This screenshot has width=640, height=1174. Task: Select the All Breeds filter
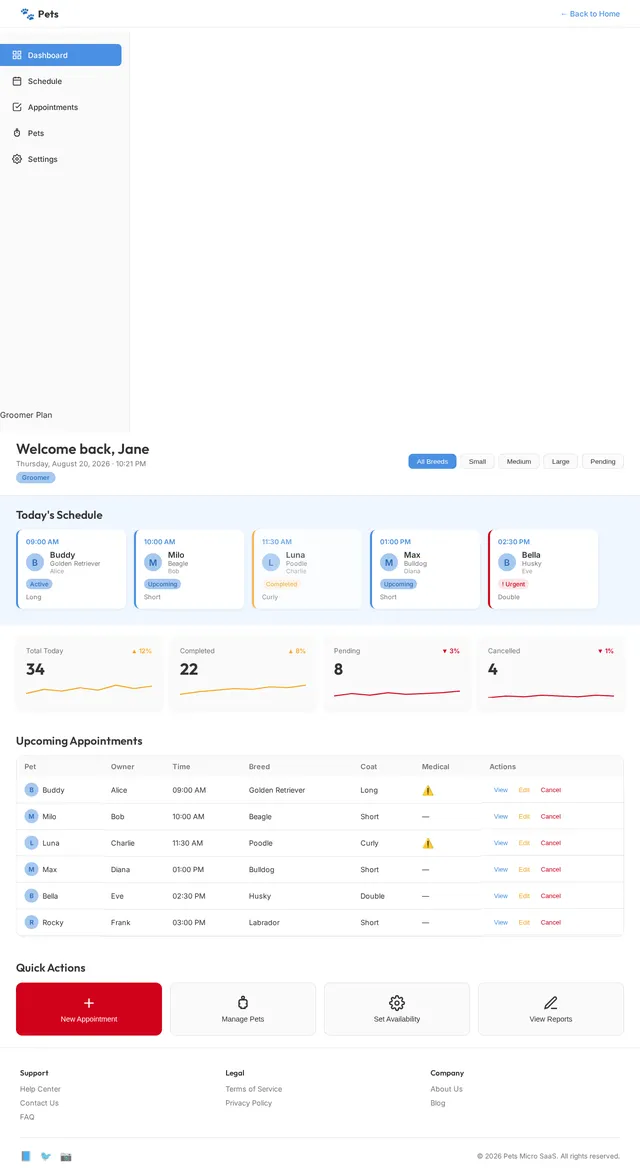tap(432, 462)
